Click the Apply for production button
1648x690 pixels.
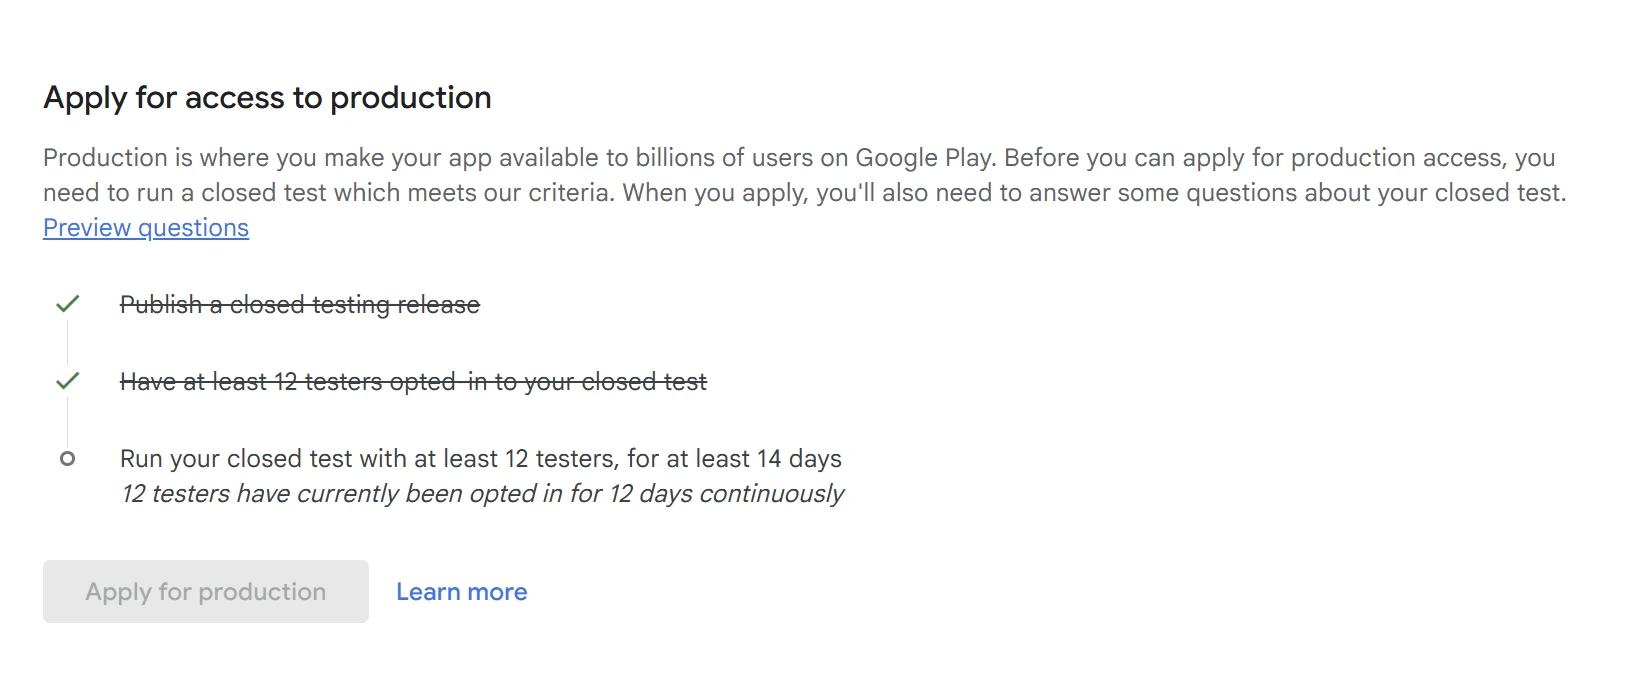point(204,591)
